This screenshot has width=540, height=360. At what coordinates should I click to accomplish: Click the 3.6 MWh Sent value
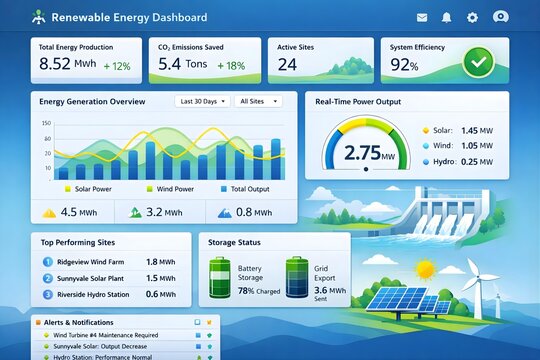pyautogui.click(x=330, y=294)
